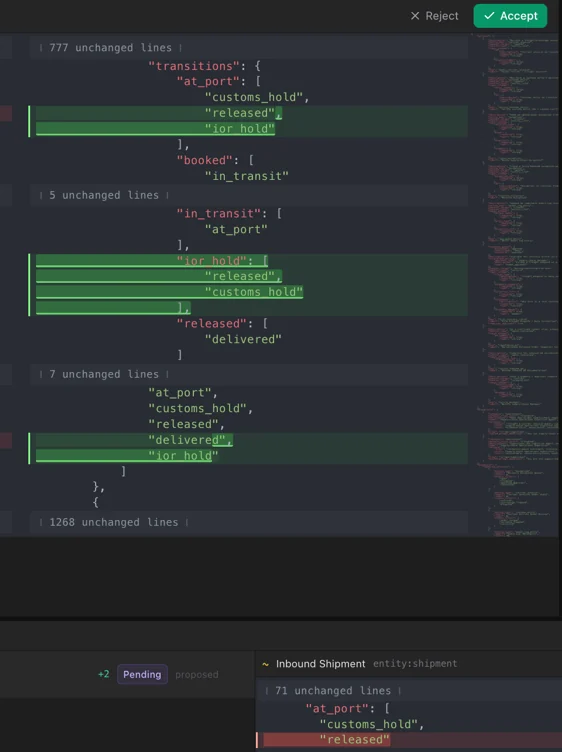
Task: Click the proposed label next to Pending
Action: pos(197,675)
